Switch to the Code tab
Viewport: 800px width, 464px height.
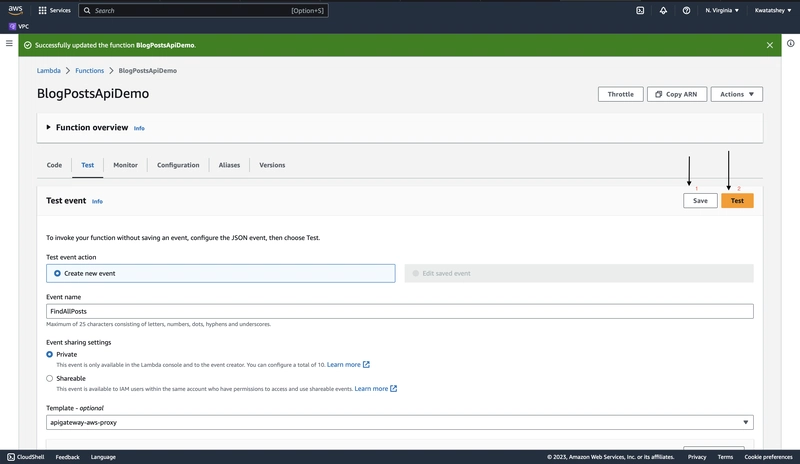point(54,165)
